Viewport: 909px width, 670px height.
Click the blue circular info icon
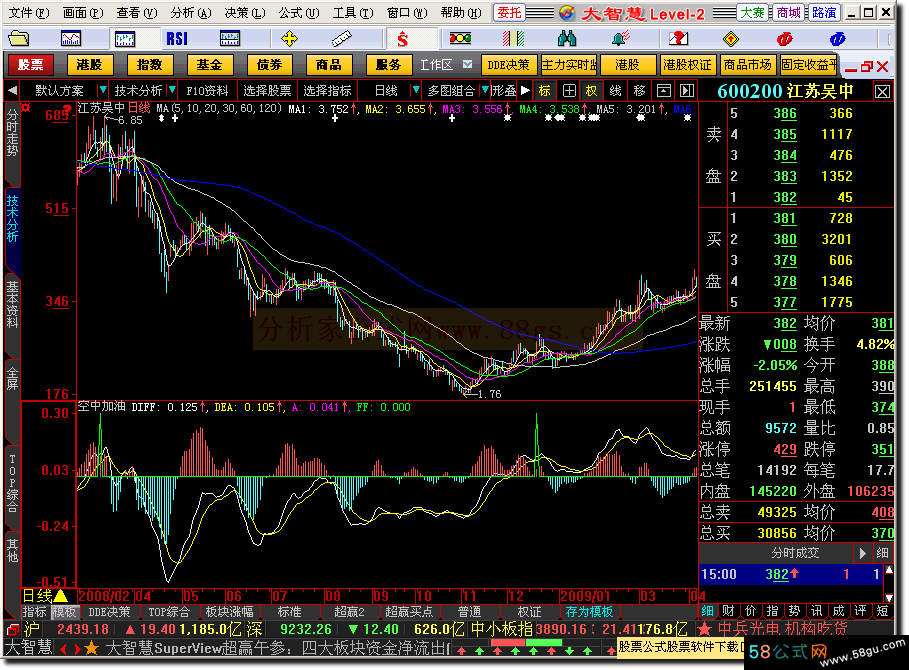click(x=837, y=39)
